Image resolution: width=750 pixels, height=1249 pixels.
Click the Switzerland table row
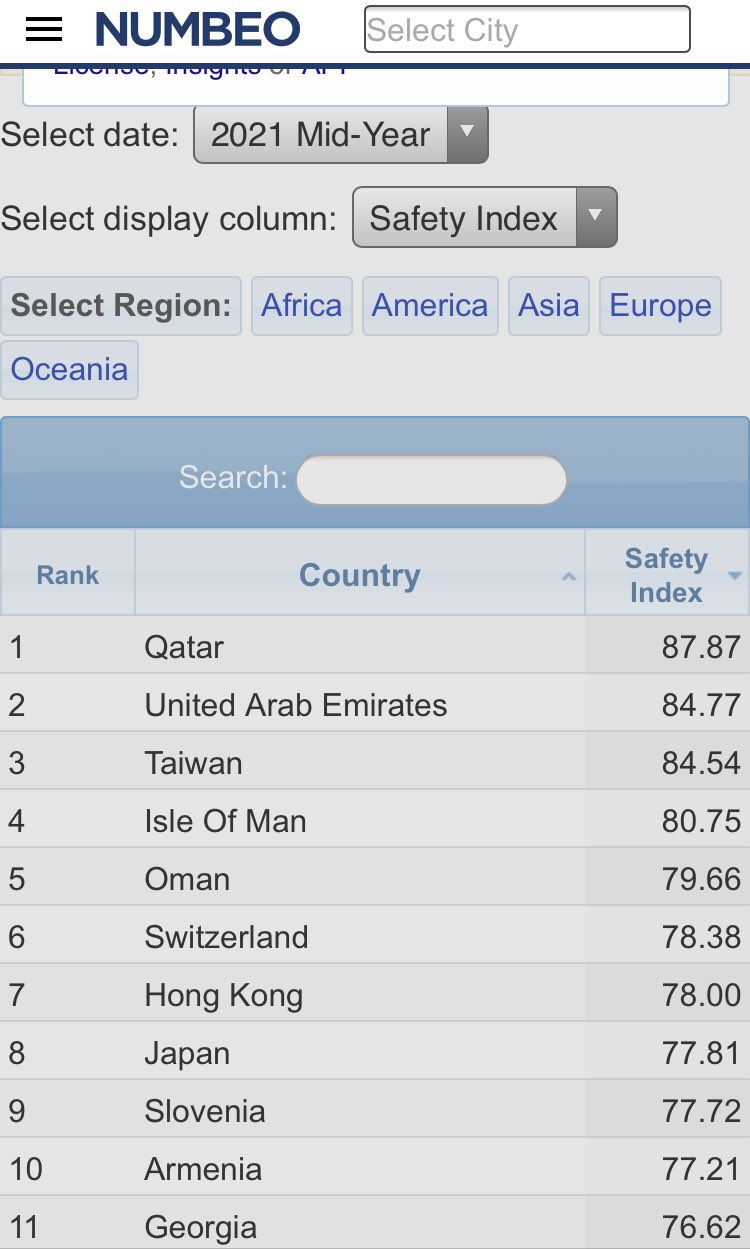[x=375, y=936]
